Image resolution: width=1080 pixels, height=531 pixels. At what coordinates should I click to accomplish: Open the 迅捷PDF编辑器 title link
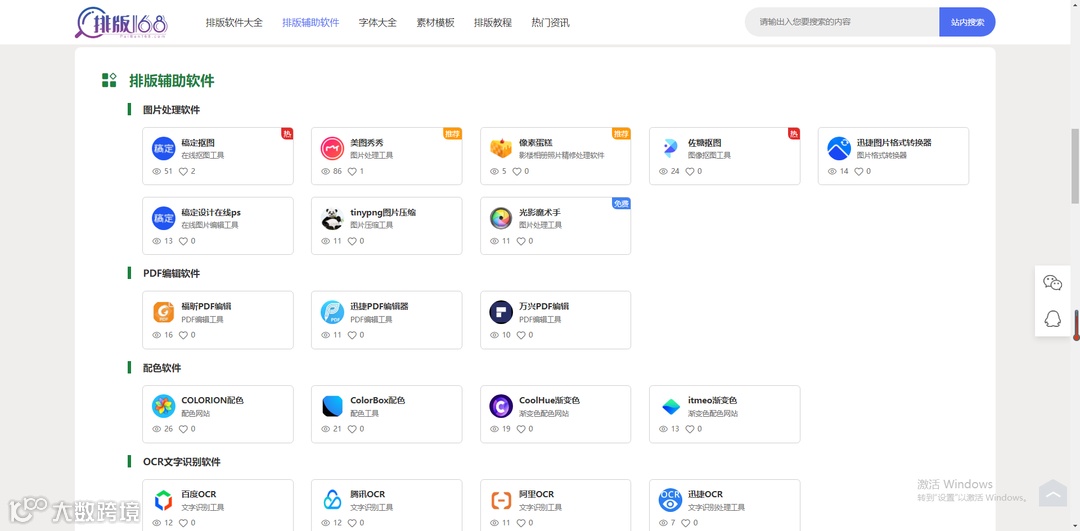pos(380,306)
